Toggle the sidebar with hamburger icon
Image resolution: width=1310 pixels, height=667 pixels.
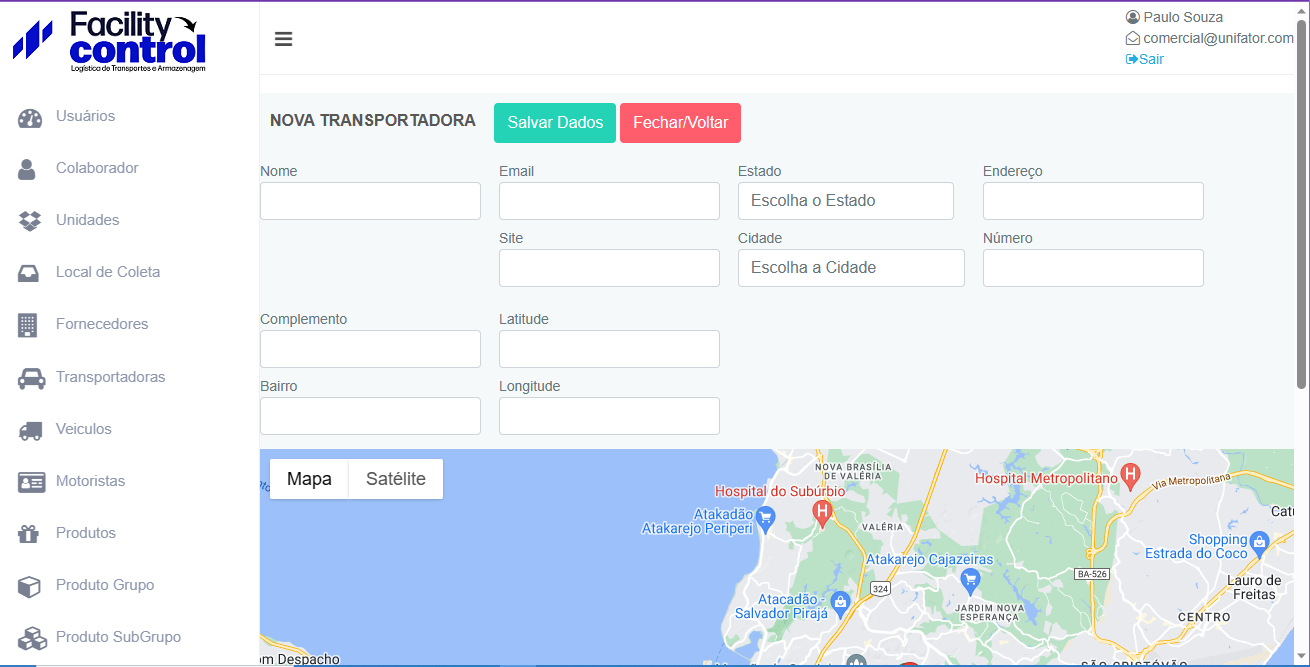(283, 38)
